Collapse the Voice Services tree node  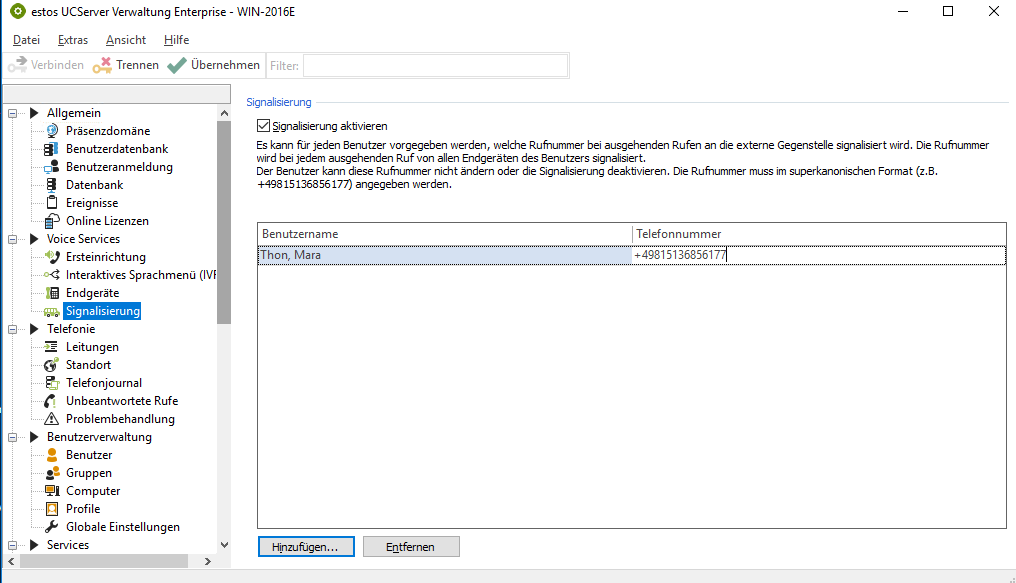(x=14, y=239)
